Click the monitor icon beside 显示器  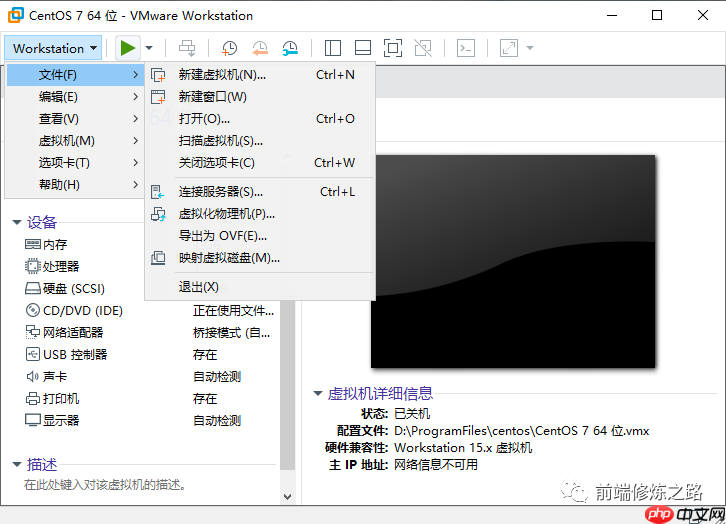(x=32, y=420)
